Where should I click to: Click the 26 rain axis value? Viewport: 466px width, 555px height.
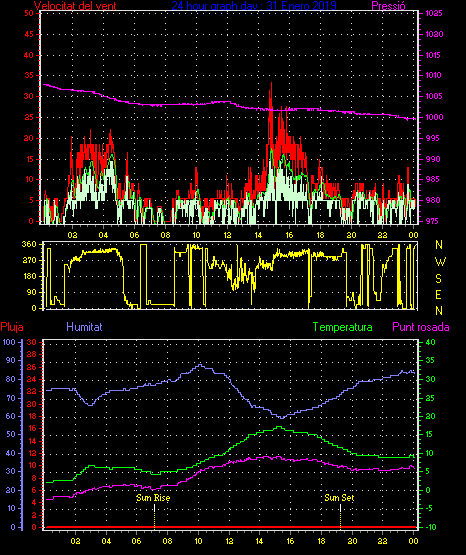tap(32, 367)
